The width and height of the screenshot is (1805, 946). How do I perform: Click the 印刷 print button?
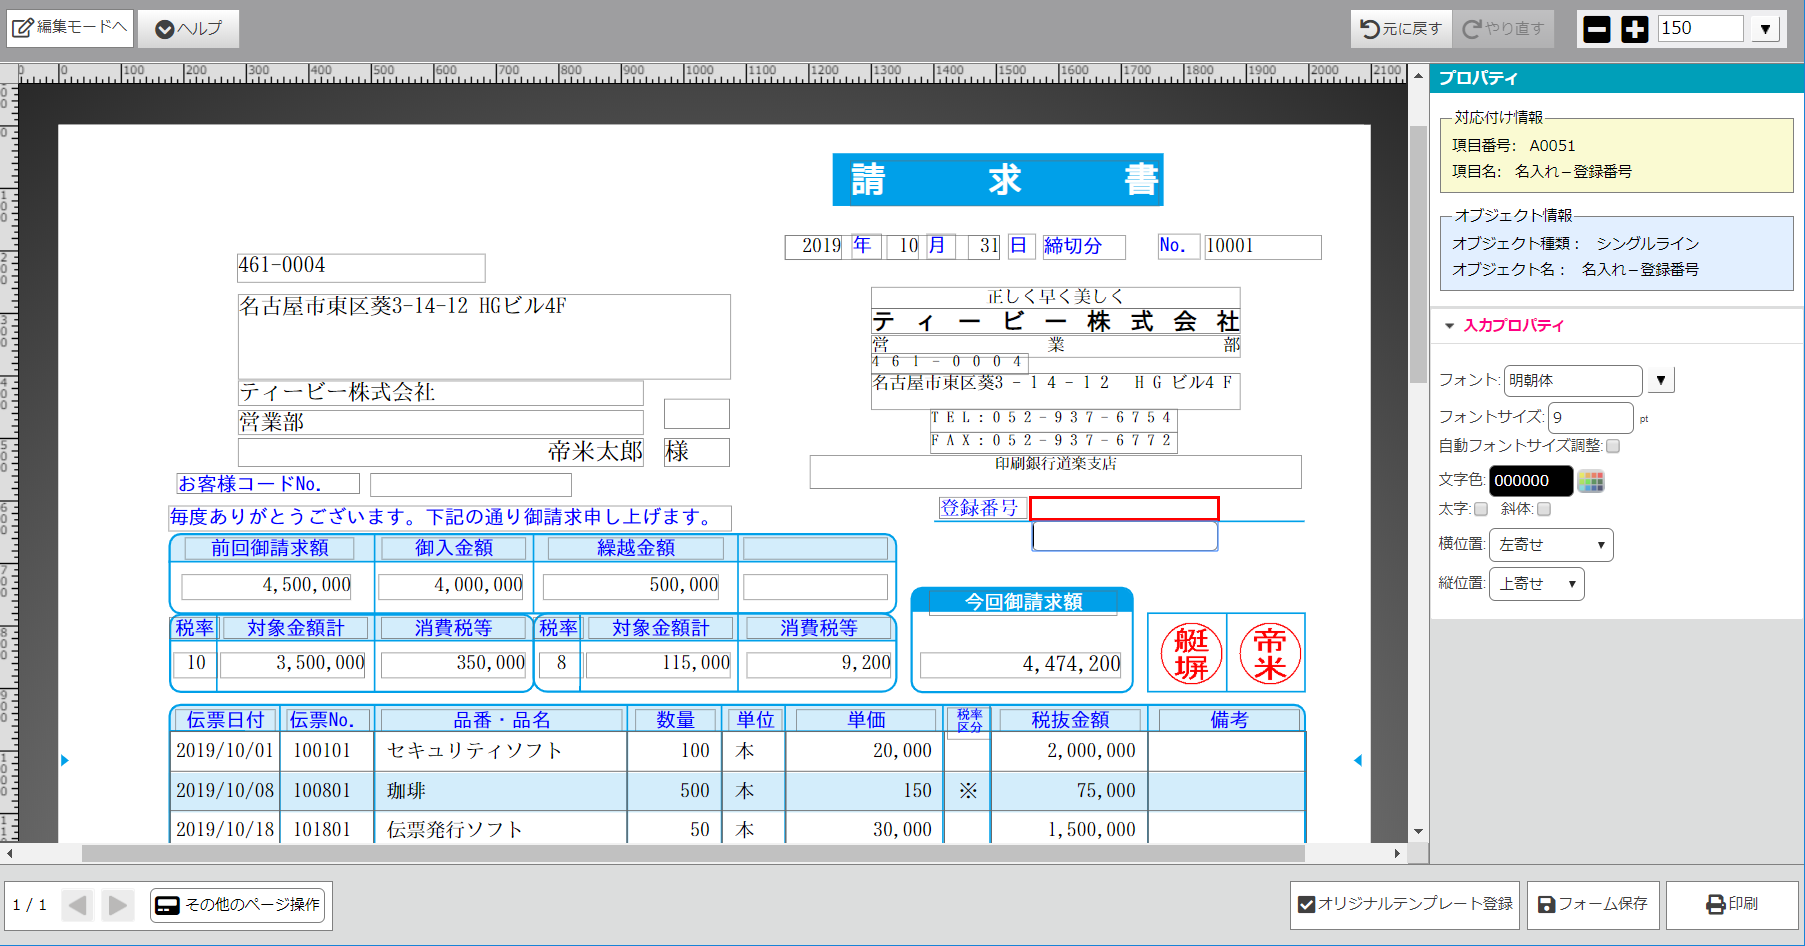pyautogui.click(x=1731, y=904)
